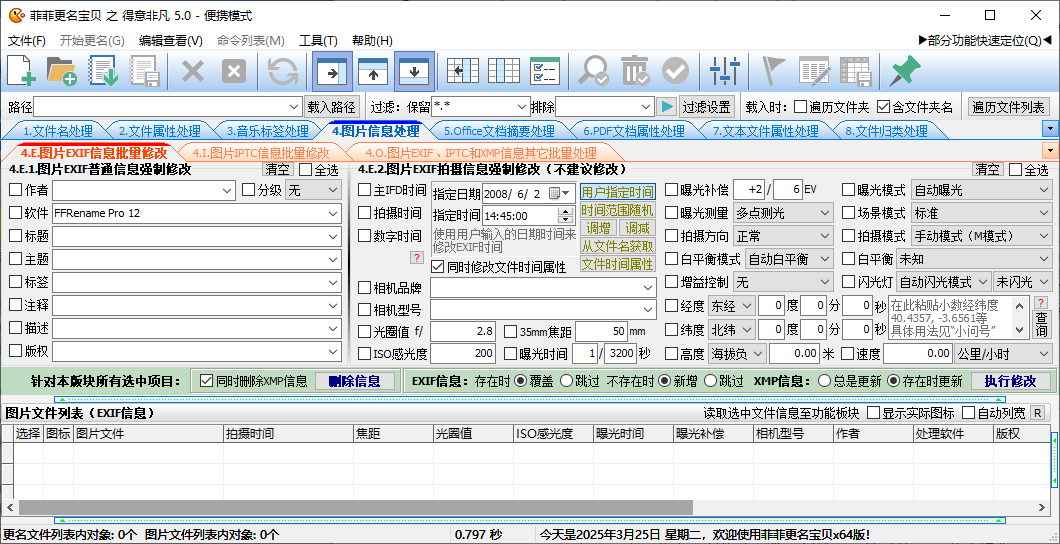
Task: Click the boxed X clear-all icon
Action: pyautogui.click(x=234, y=71)
